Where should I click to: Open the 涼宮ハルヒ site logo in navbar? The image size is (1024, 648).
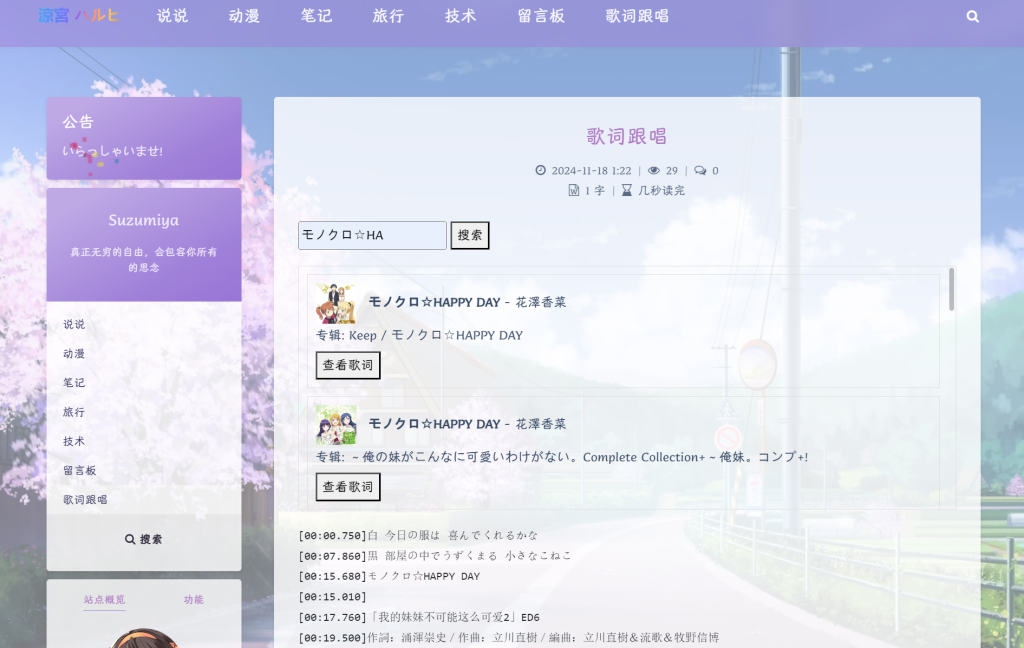[x=78, y=16]
